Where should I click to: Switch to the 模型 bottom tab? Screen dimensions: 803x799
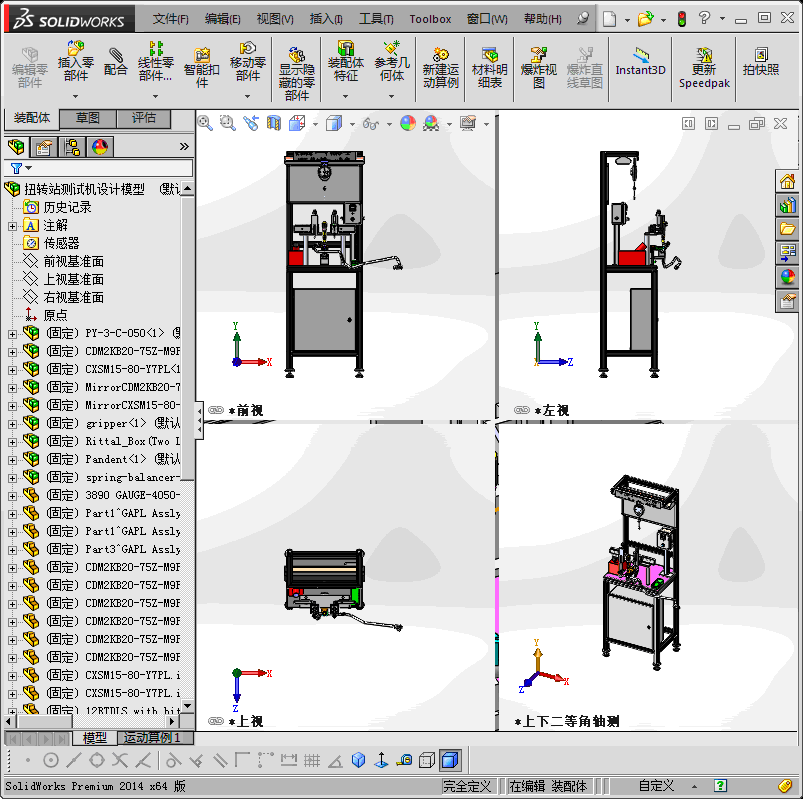click(x=95, y=738)
